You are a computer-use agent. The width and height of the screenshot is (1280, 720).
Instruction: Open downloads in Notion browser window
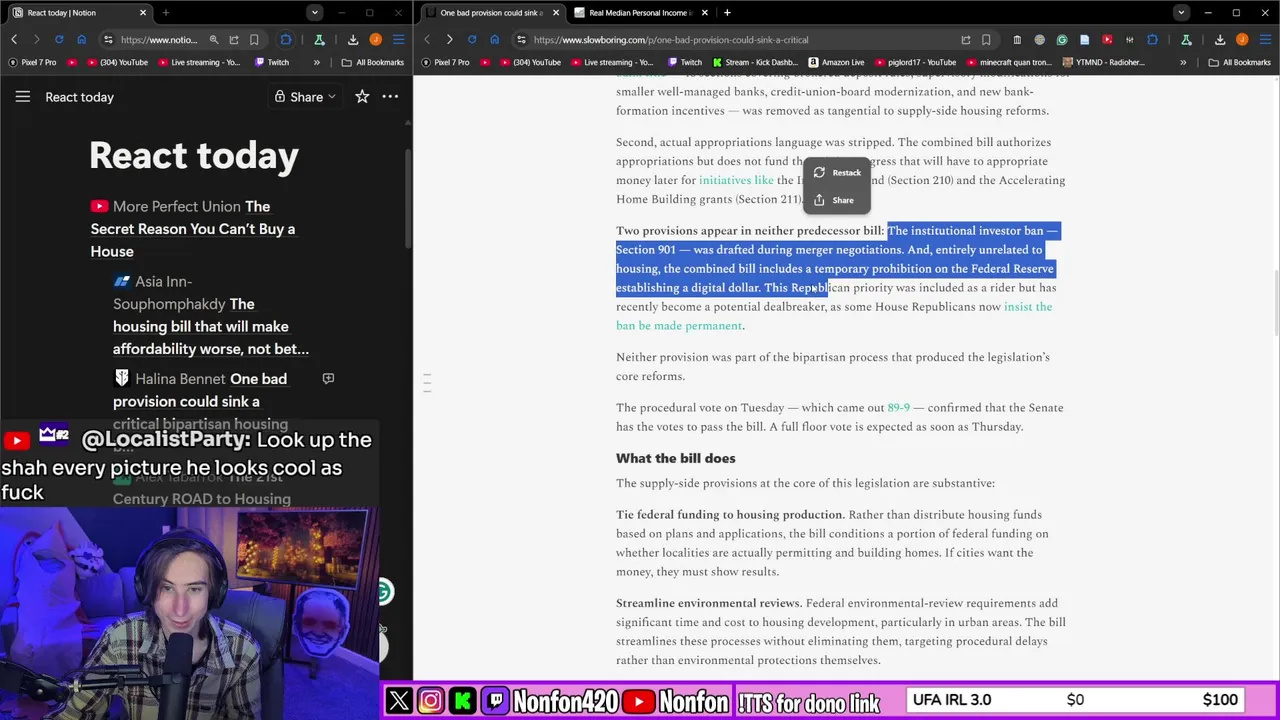(353, 40)
